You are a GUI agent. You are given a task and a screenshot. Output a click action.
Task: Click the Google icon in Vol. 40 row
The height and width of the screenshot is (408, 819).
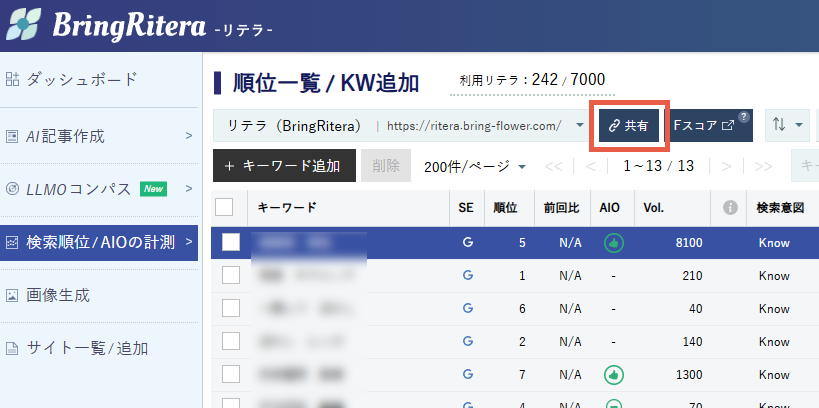click(x=467, y=308)
